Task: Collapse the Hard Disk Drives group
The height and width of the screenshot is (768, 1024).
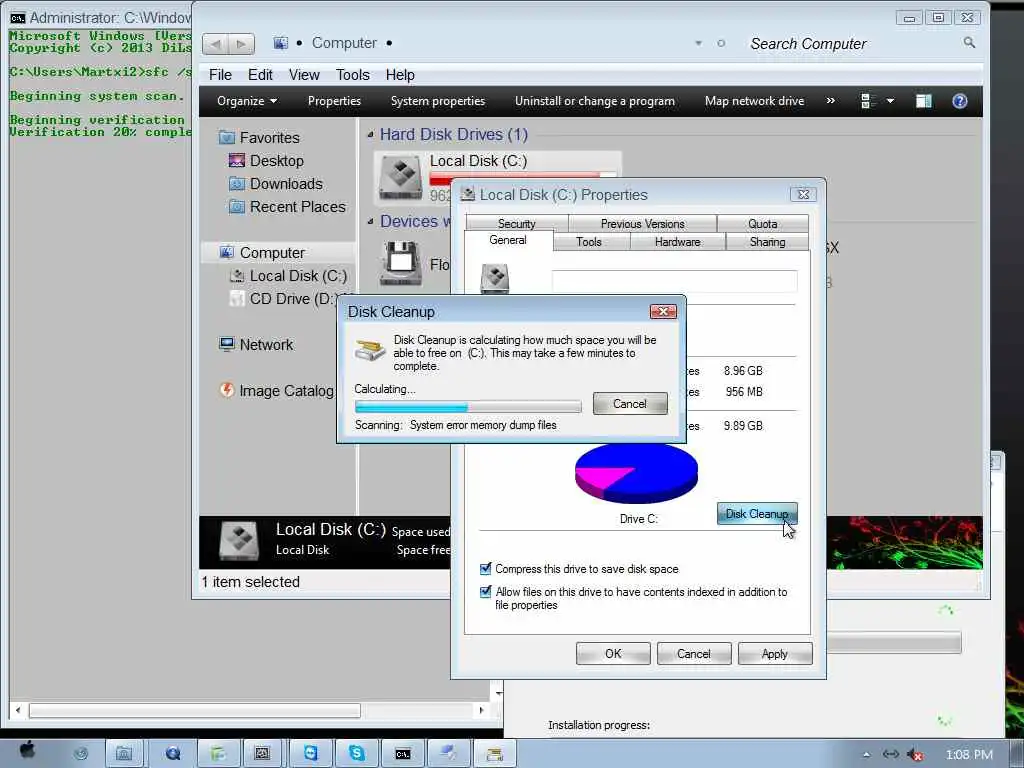Action: [x=370, y=135]
